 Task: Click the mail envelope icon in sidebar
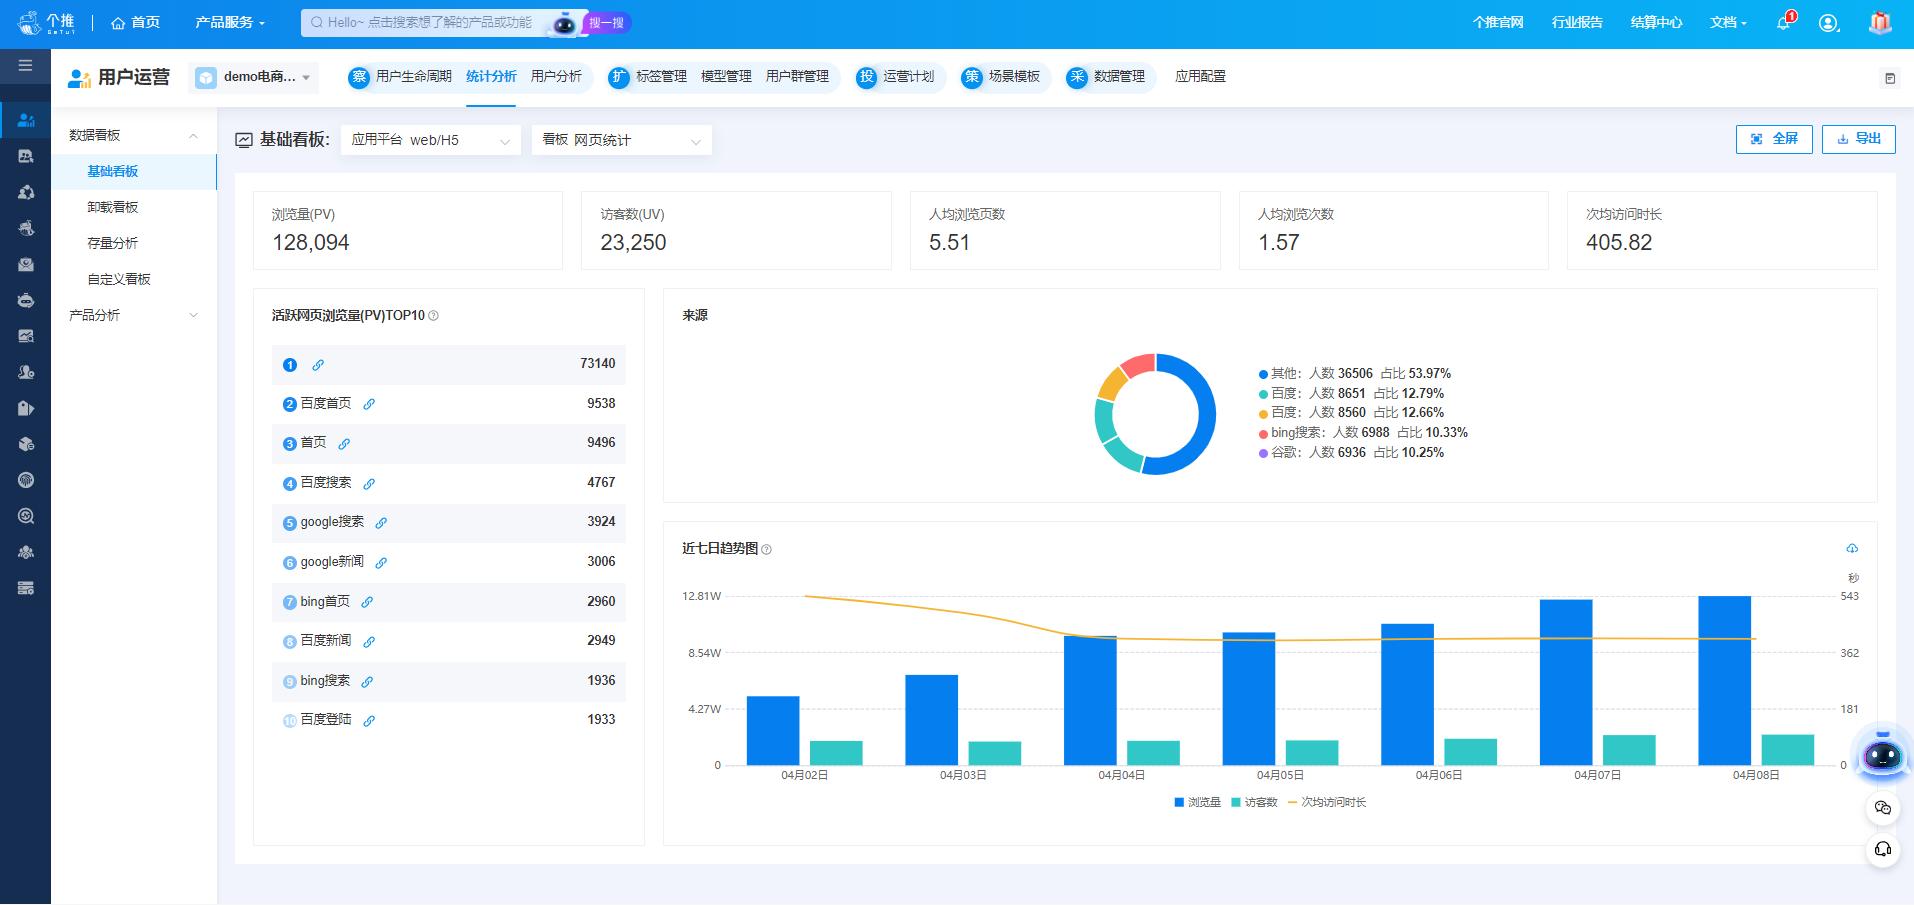click(26, 264)
